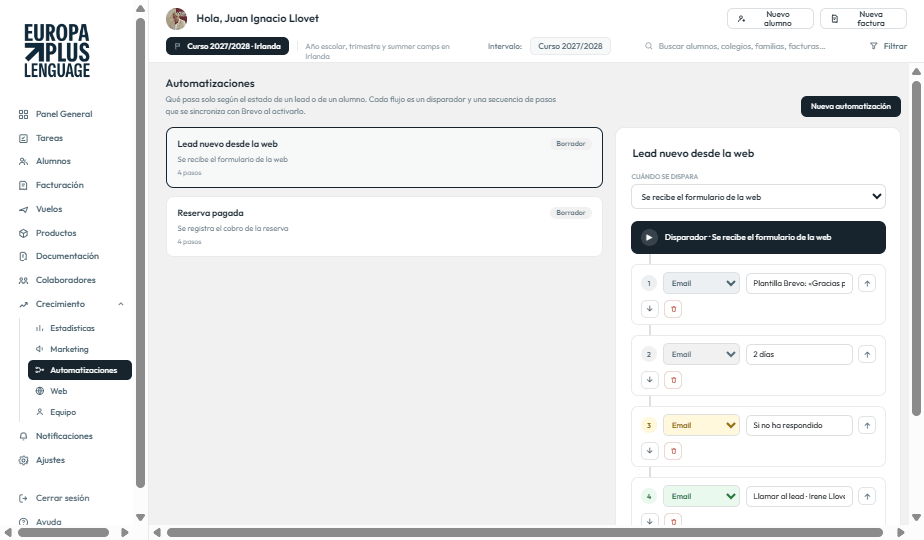This screenshot has width=924, height=540.
Task: Click the Europa Plus Lenguage logo
Action: pos(57,51)
